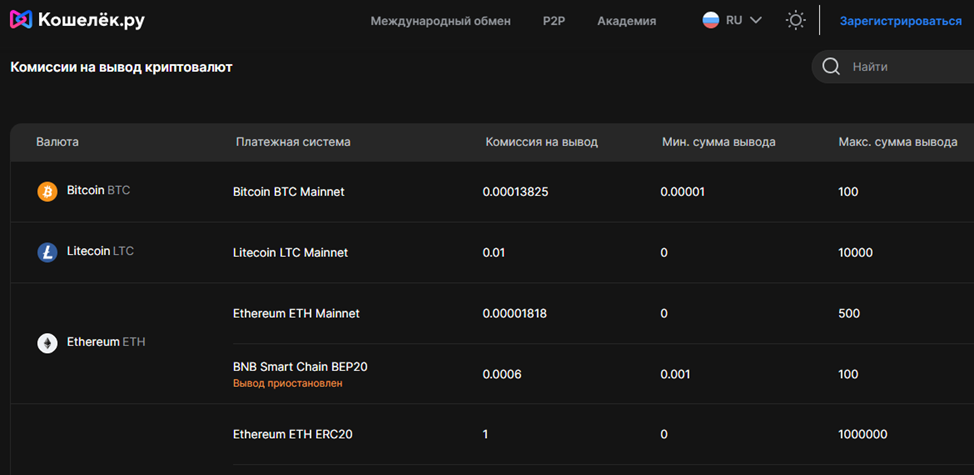Click the Валюта column header

(x=57, y=142)
